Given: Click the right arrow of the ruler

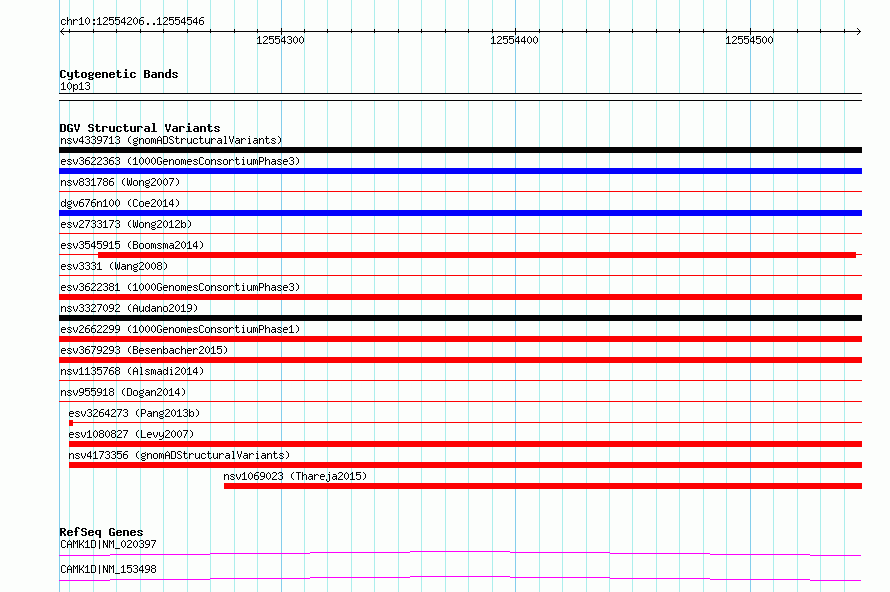Looking at the screenshot, I should [858, 32].
